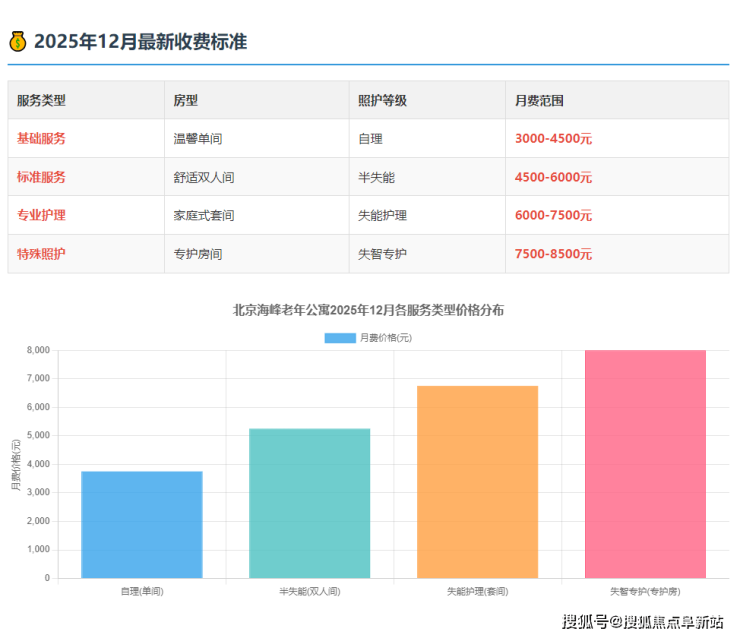Click the 月费范围 column header
740x638 pixels.
pos(539,101)
